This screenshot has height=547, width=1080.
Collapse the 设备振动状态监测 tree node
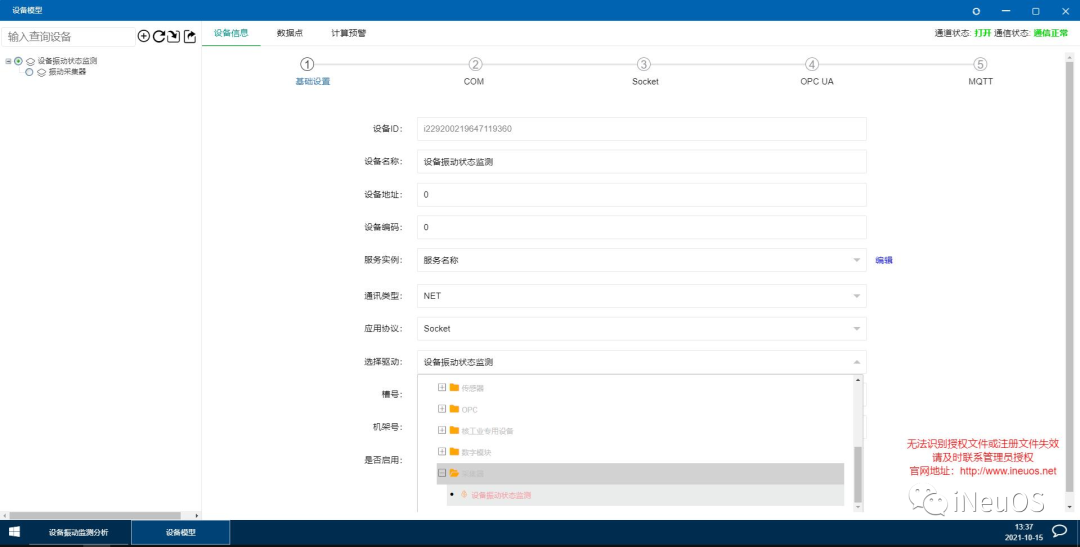[x=8, y=61]
